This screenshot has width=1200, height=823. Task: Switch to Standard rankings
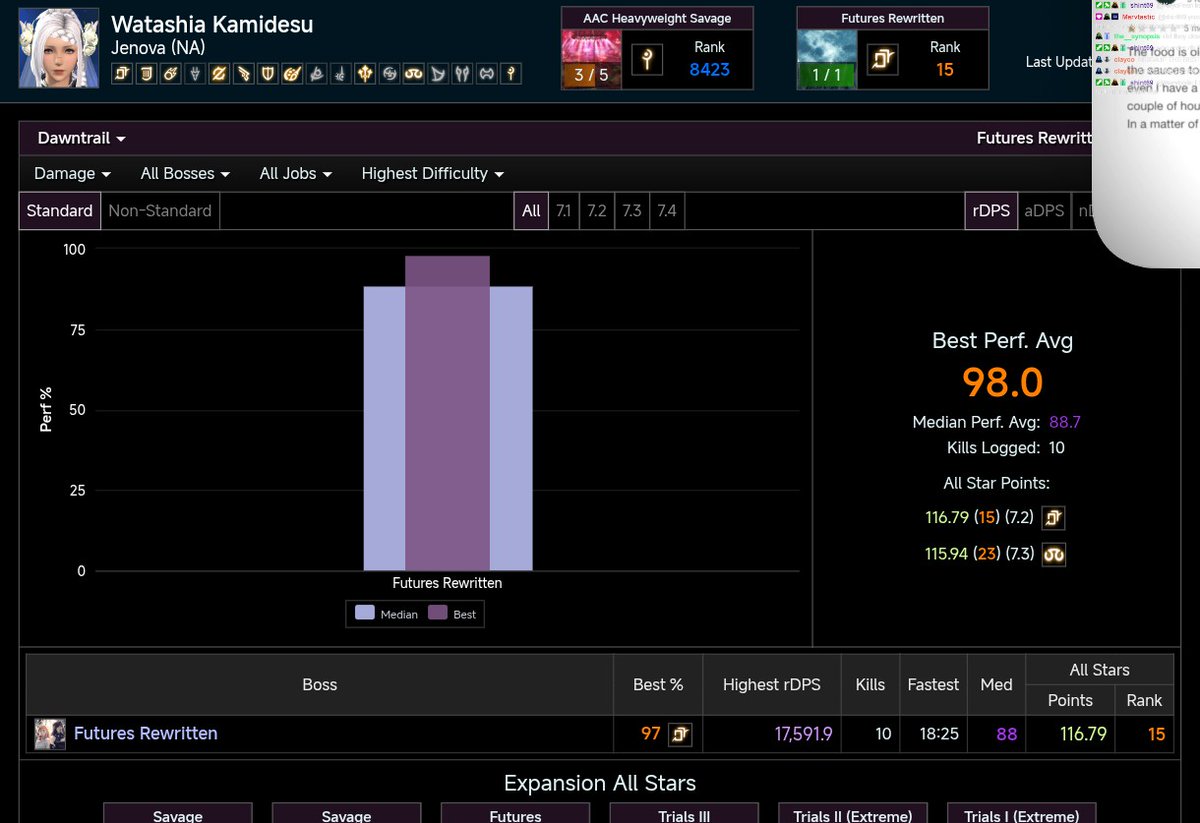(59, 211)
